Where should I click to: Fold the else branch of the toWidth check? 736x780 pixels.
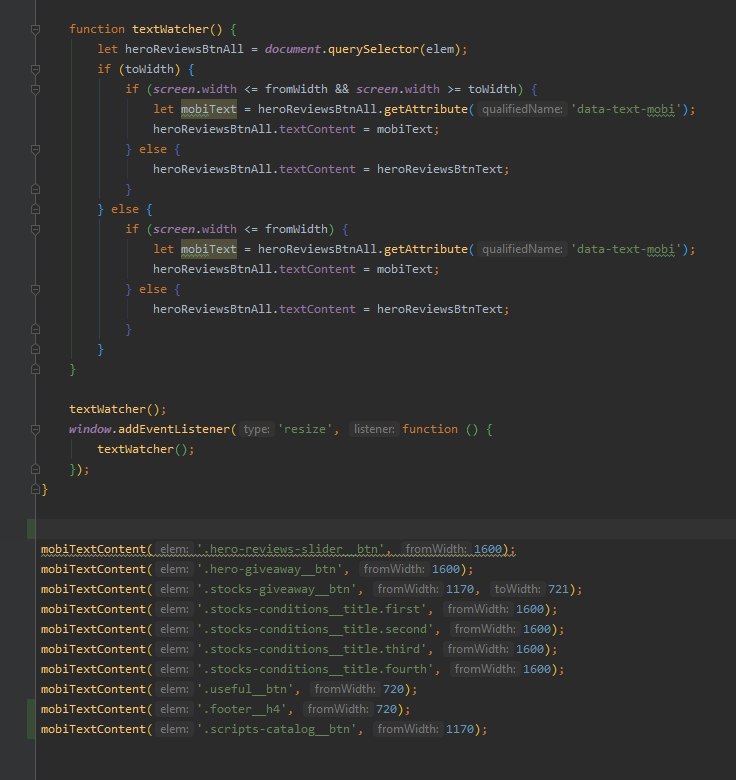point(35,209)
